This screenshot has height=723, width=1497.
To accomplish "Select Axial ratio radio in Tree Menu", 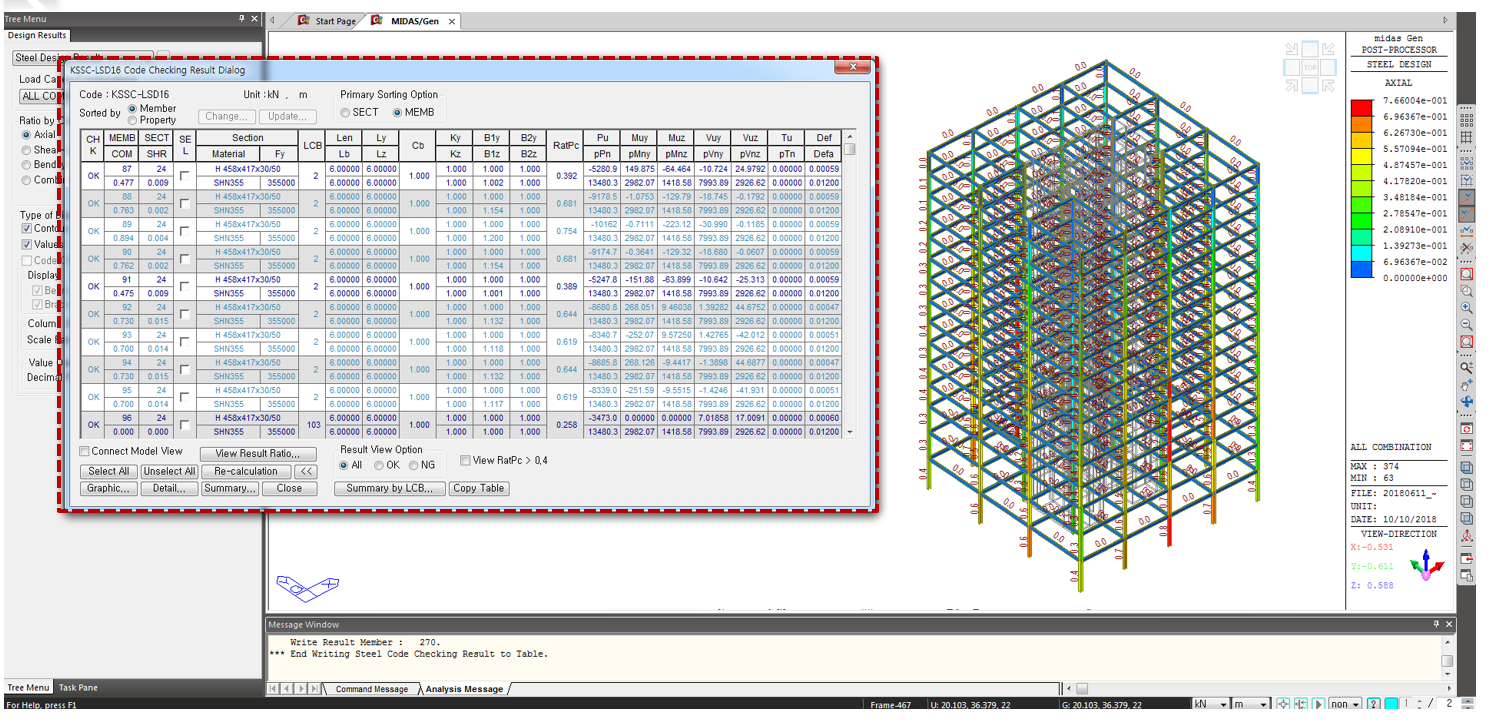I will point(26,134).
